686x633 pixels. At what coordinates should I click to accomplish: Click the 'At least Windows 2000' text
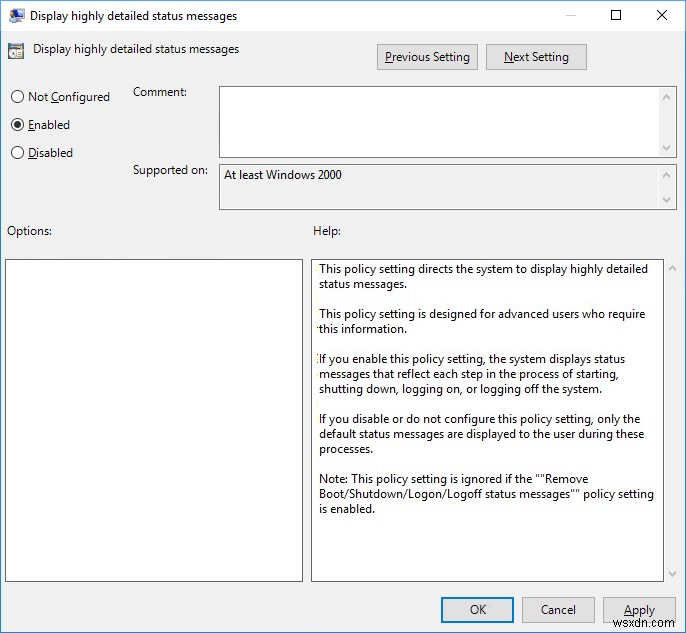point(283,175)
